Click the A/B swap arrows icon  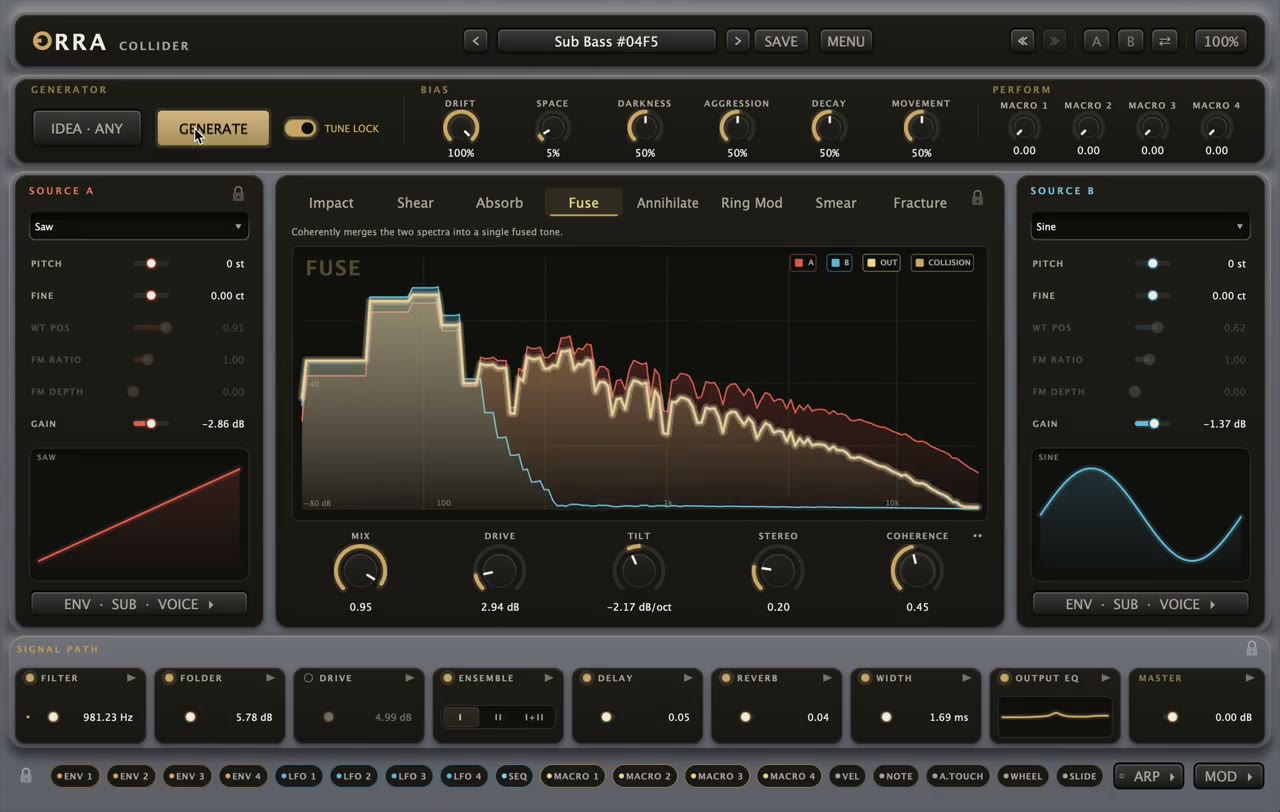(1164, 41)
